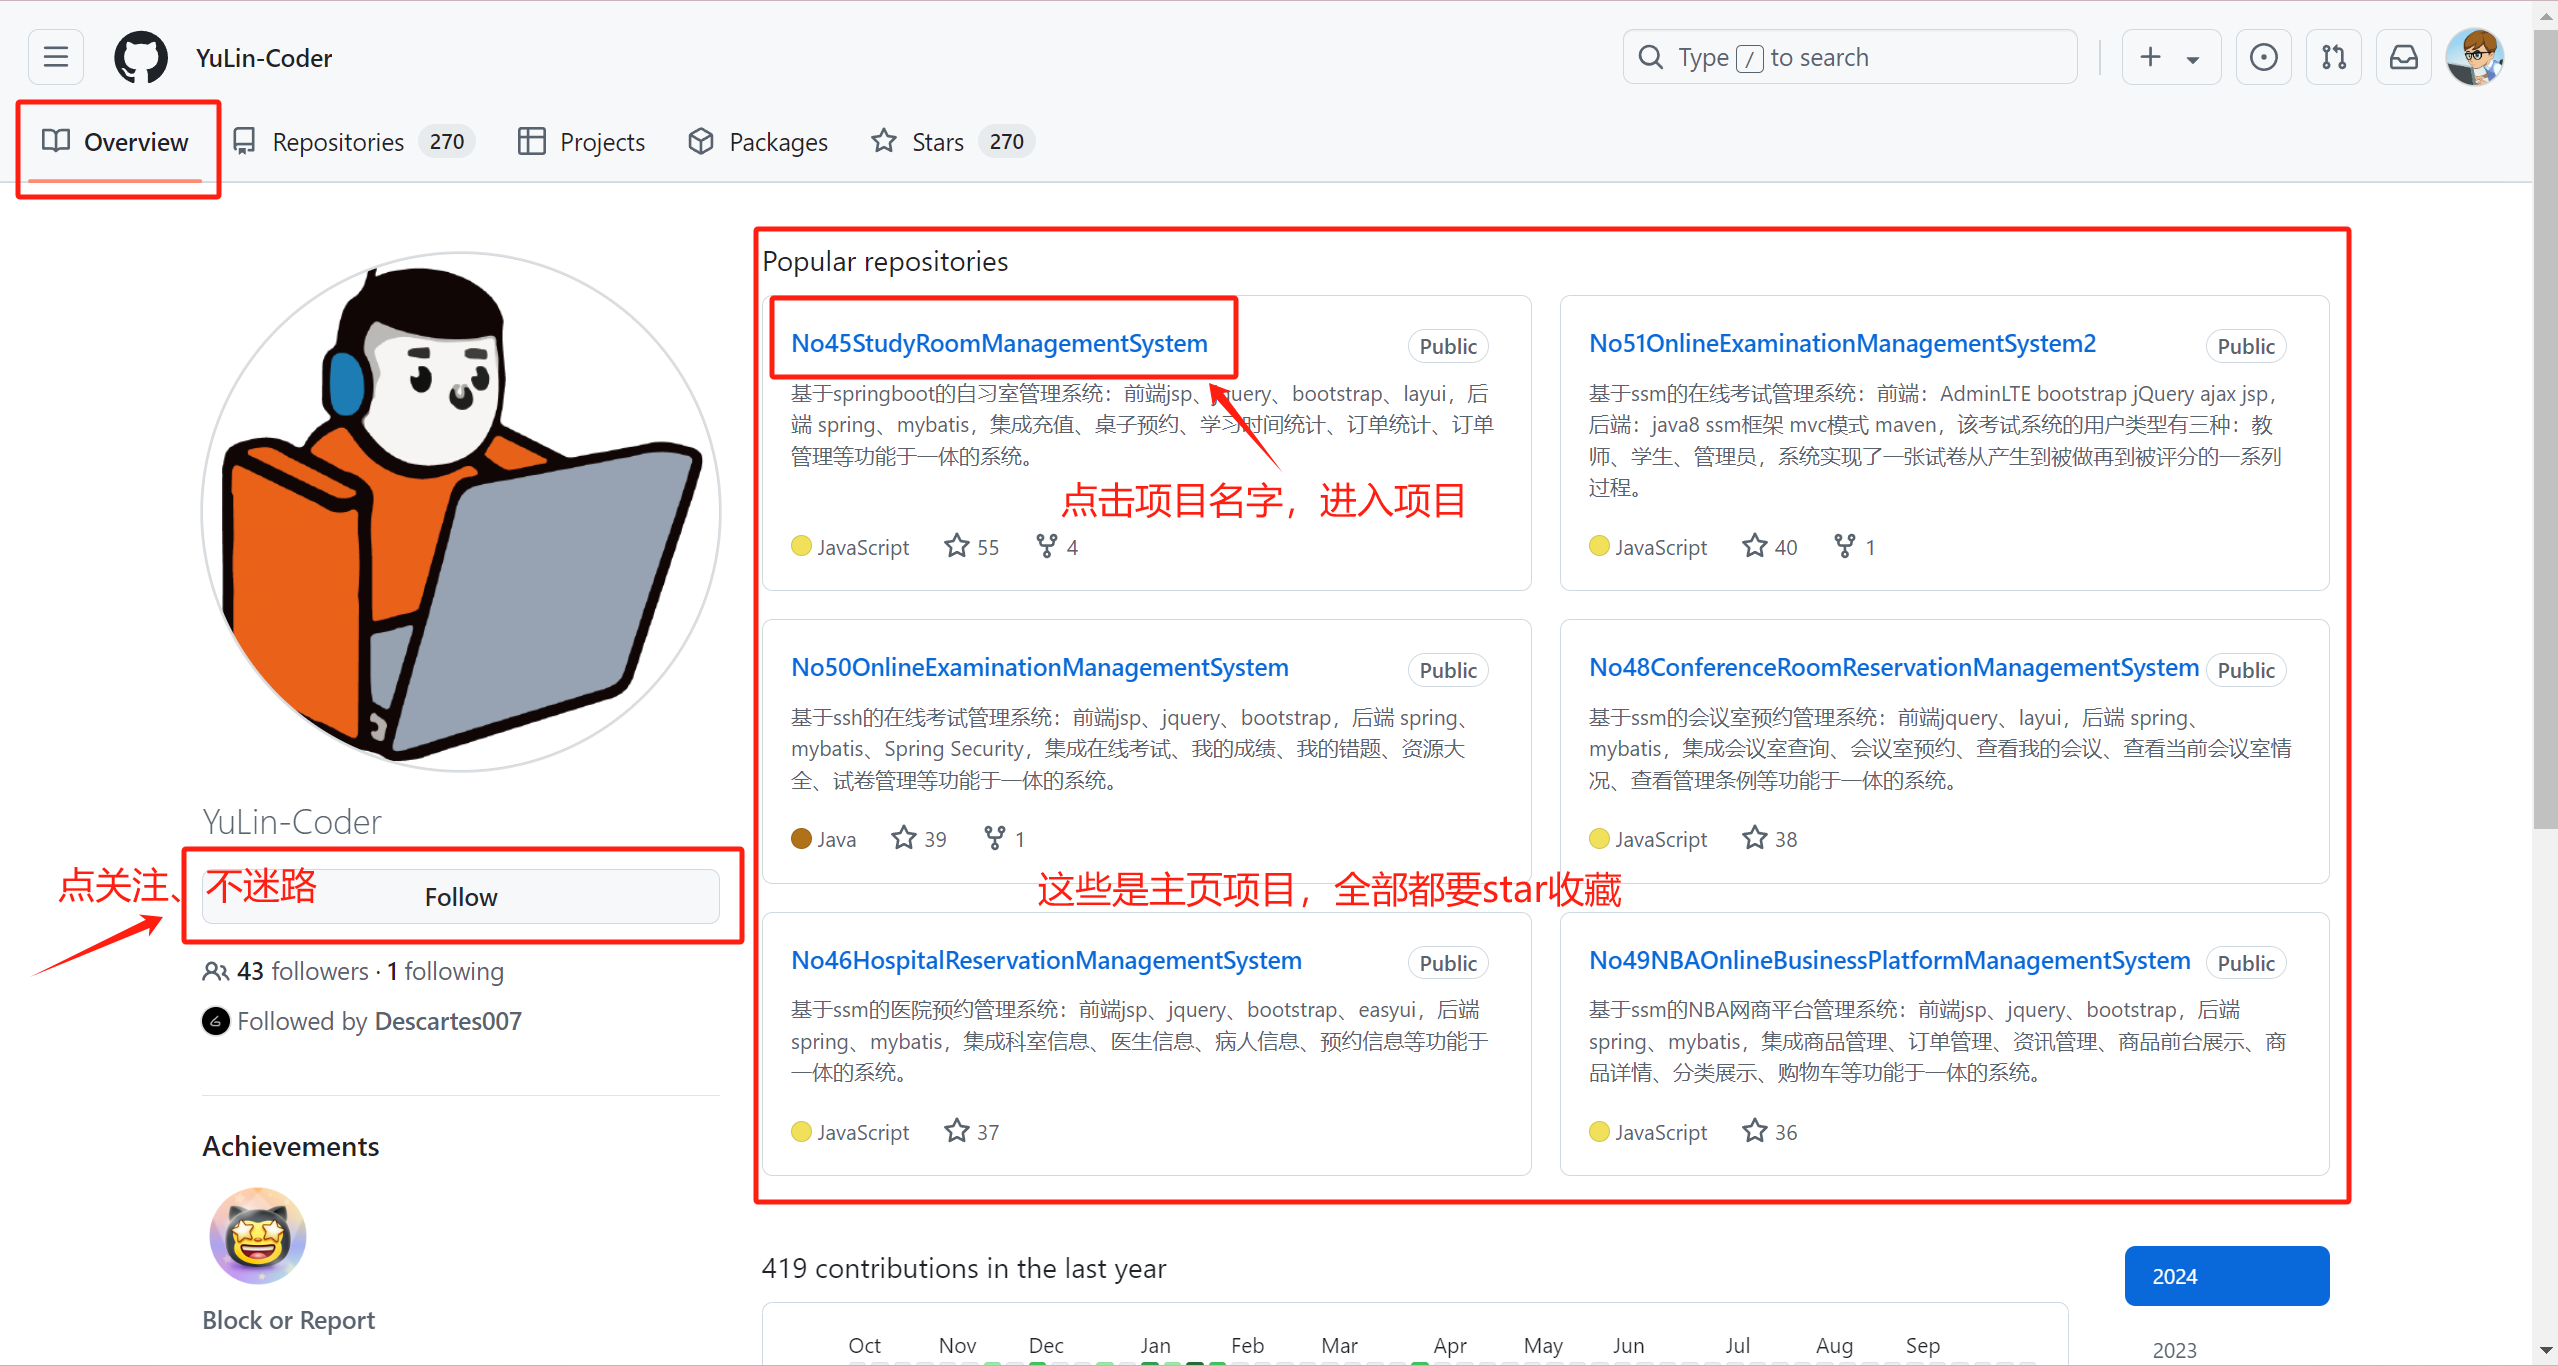Switch to the Stars tab
This screenshot has height=1366, width=2558.
pos(952,142)
